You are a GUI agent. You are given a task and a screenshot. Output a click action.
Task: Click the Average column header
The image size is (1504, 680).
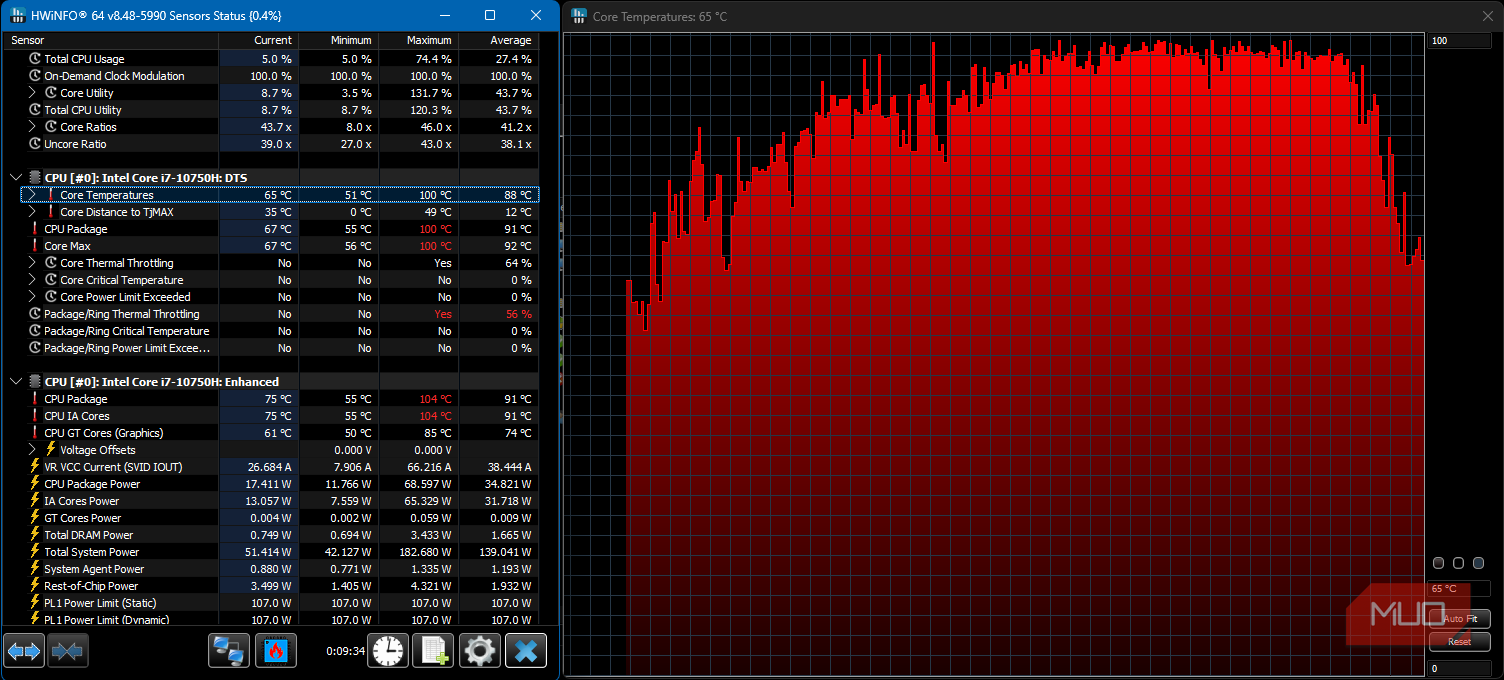(x=498, y=40)
